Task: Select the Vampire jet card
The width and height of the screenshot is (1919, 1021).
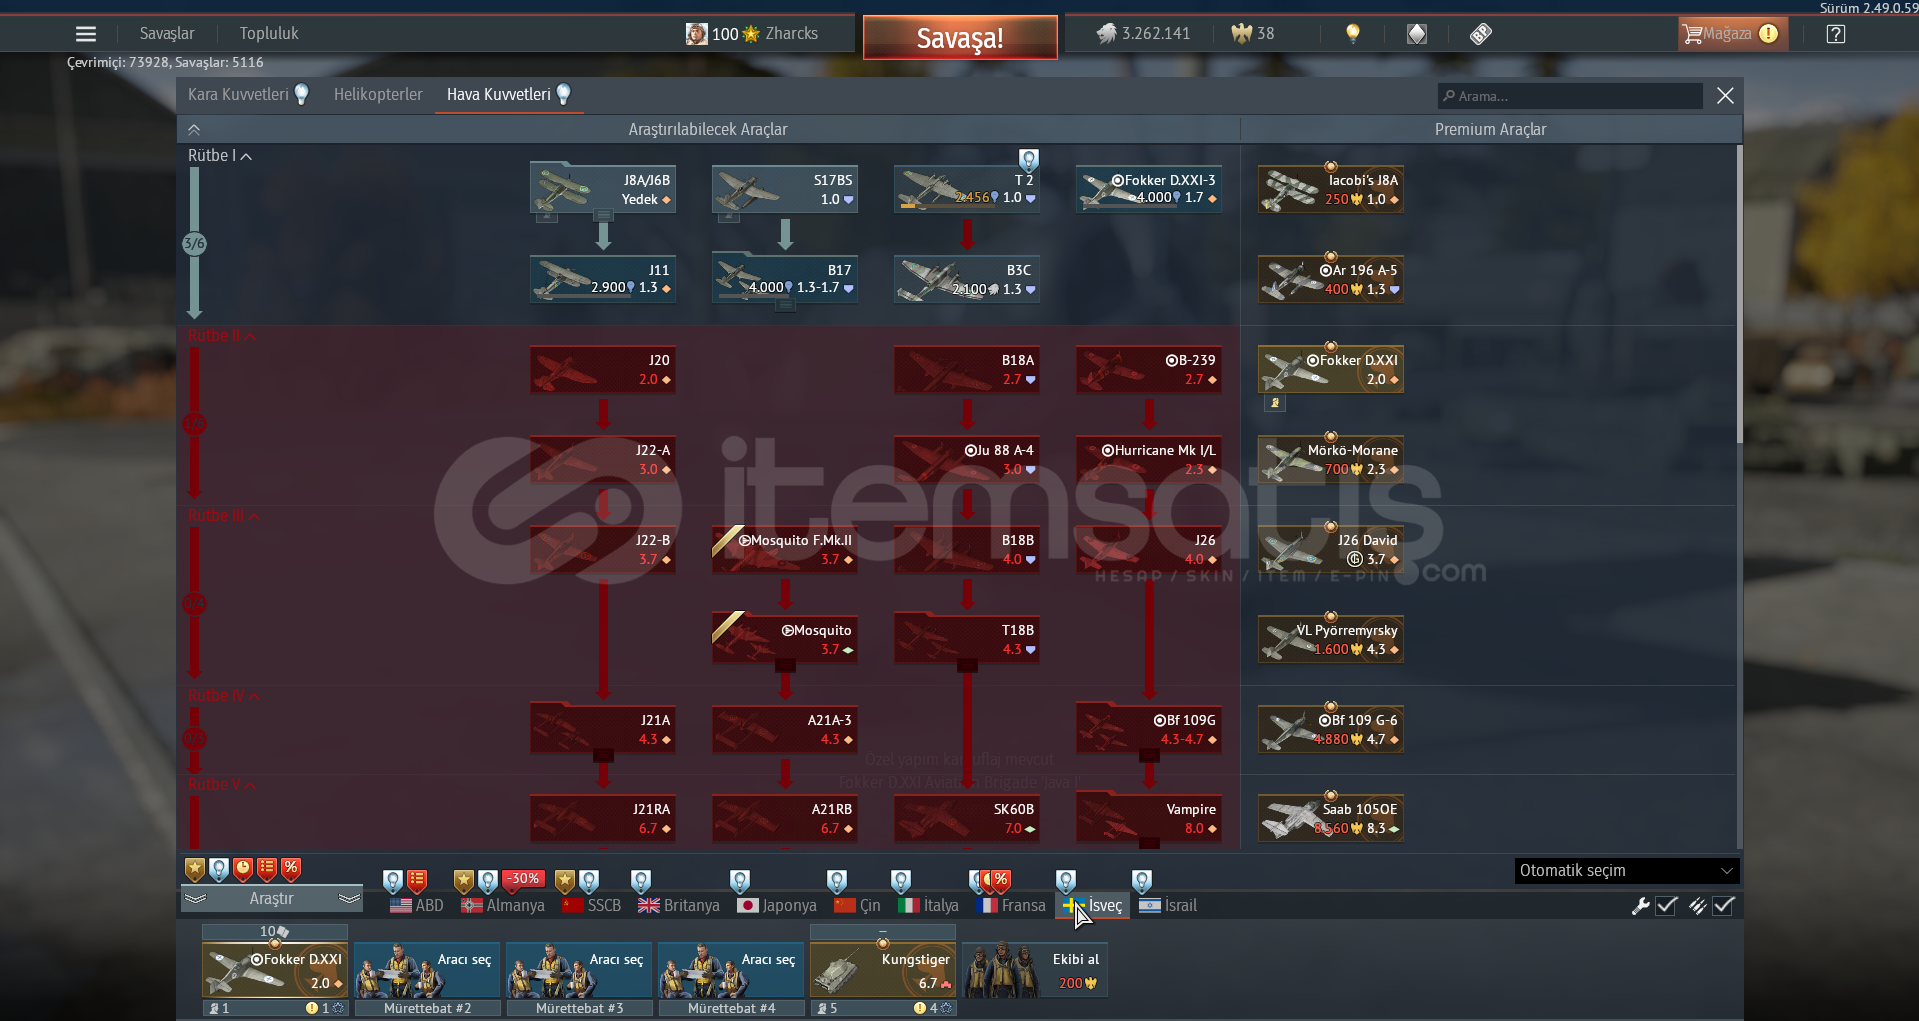Action: pyautogui.click(x=1149, y=818)
